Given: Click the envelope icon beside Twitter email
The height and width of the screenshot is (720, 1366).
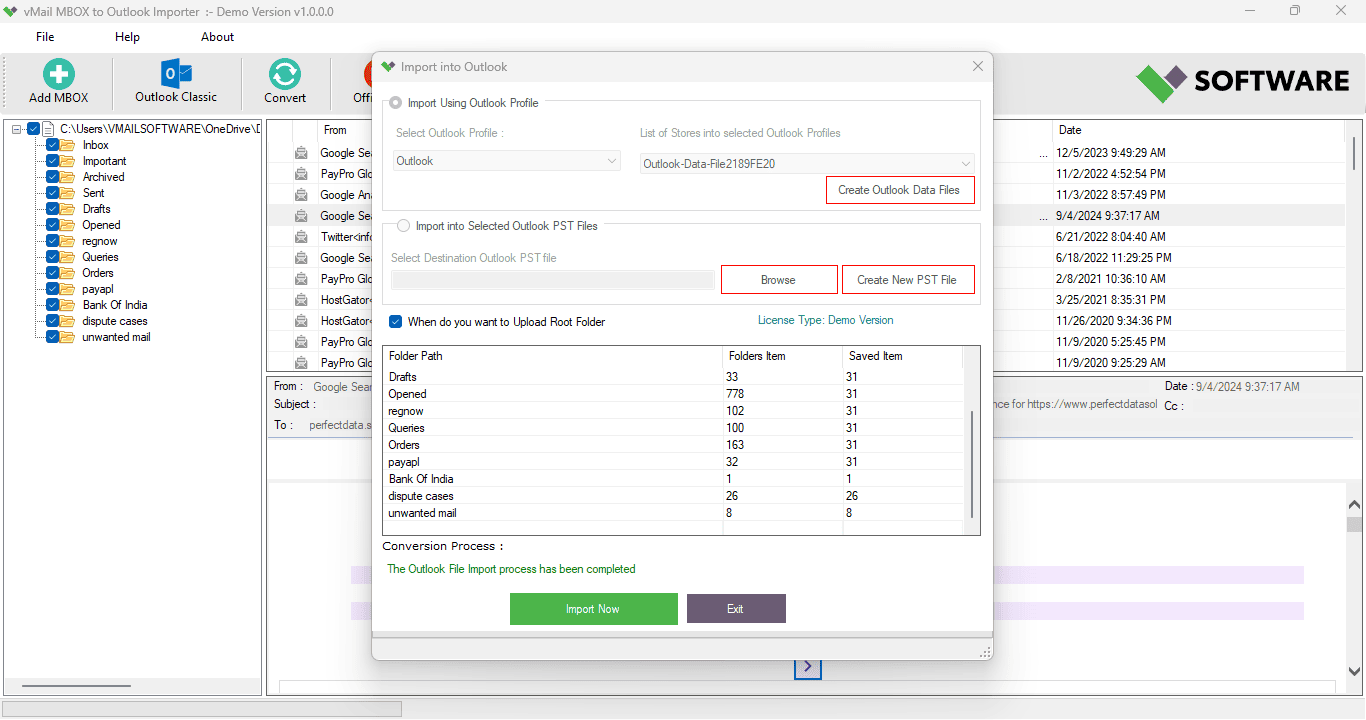Looking at the screenshot, I should pyautogui.click(x=301, y=237).
